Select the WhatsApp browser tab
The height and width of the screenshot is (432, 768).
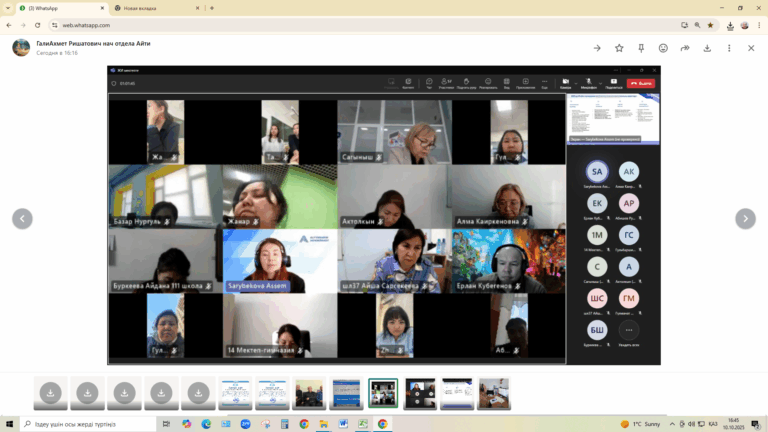click(55, 7)
